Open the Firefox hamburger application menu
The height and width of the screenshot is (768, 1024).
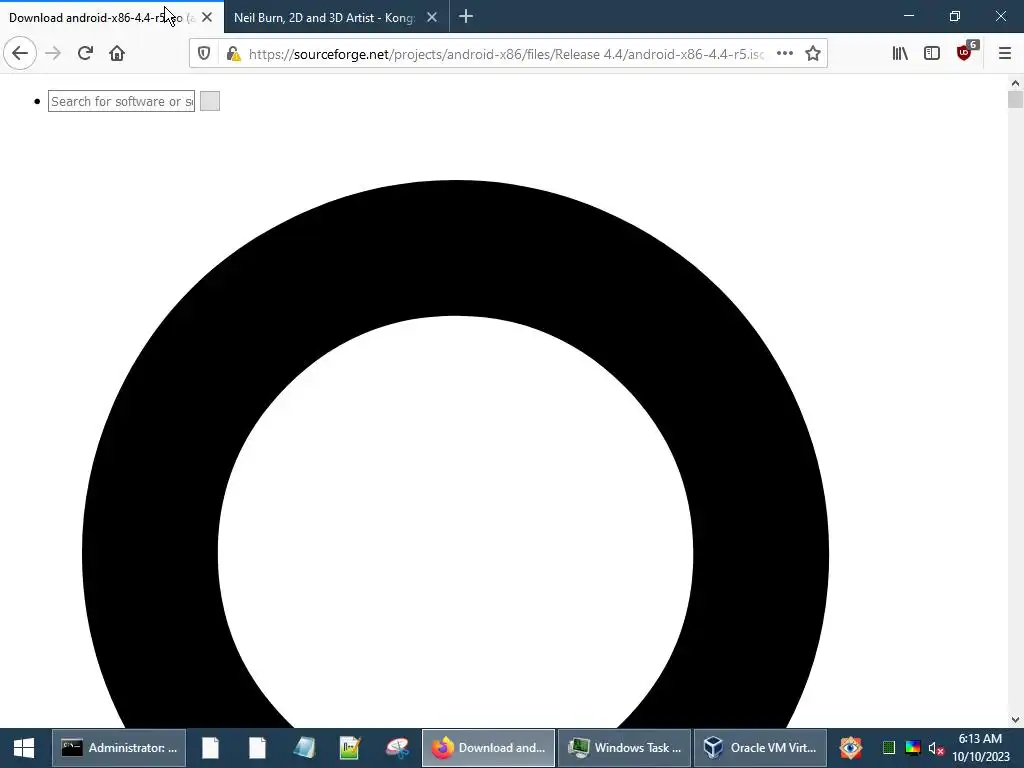[1004, 54]
